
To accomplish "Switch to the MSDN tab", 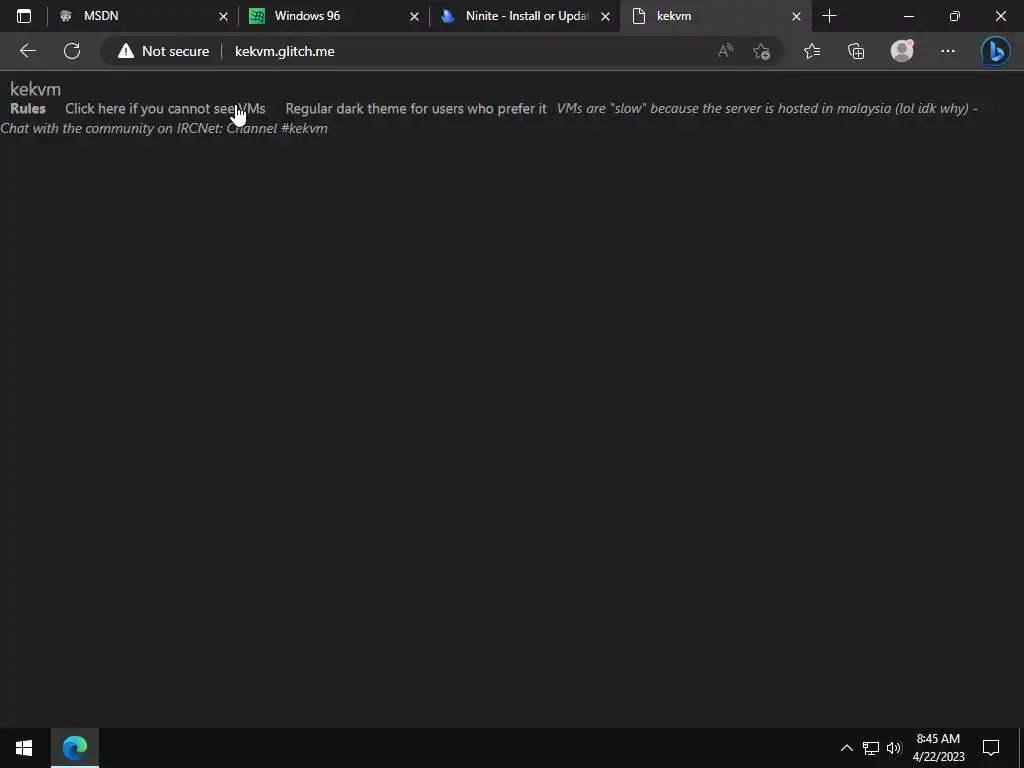I will (x=144, y=16).
